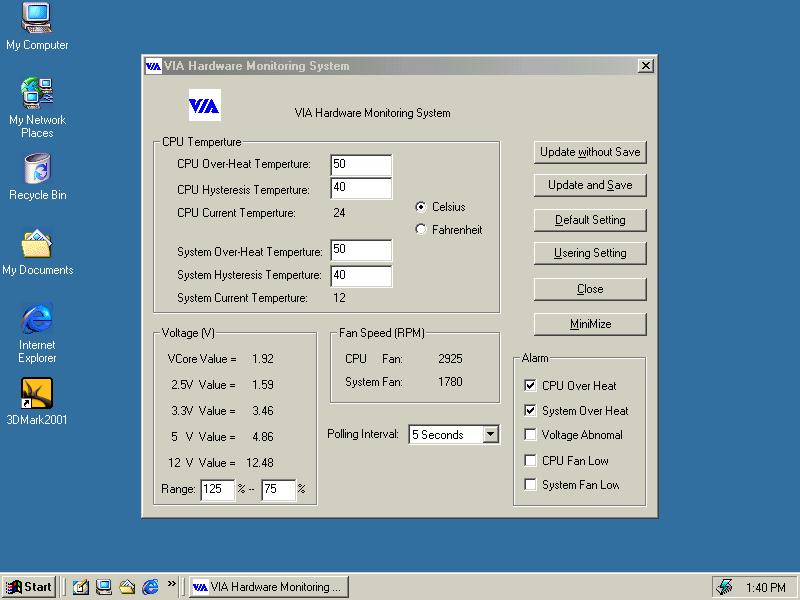Click the VIA logo in the dialog
The height and width of the screenshot is (600, 800).
(205, 105)
